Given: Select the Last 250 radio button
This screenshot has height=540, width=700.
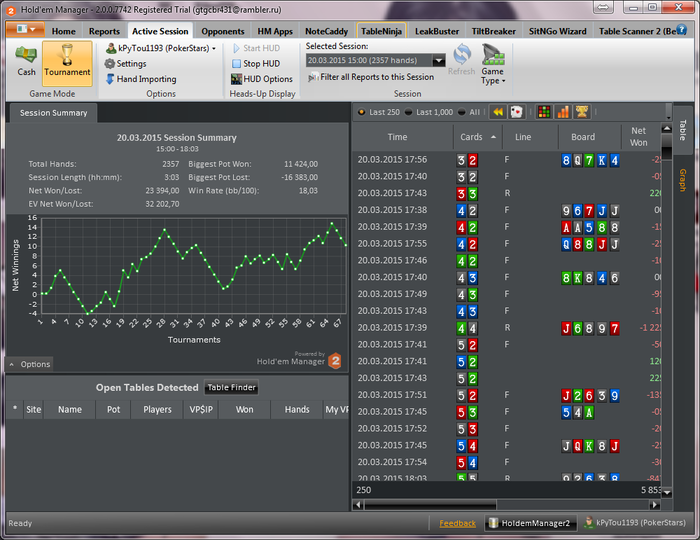Looking at the screenshot, I should pos(379,112).
